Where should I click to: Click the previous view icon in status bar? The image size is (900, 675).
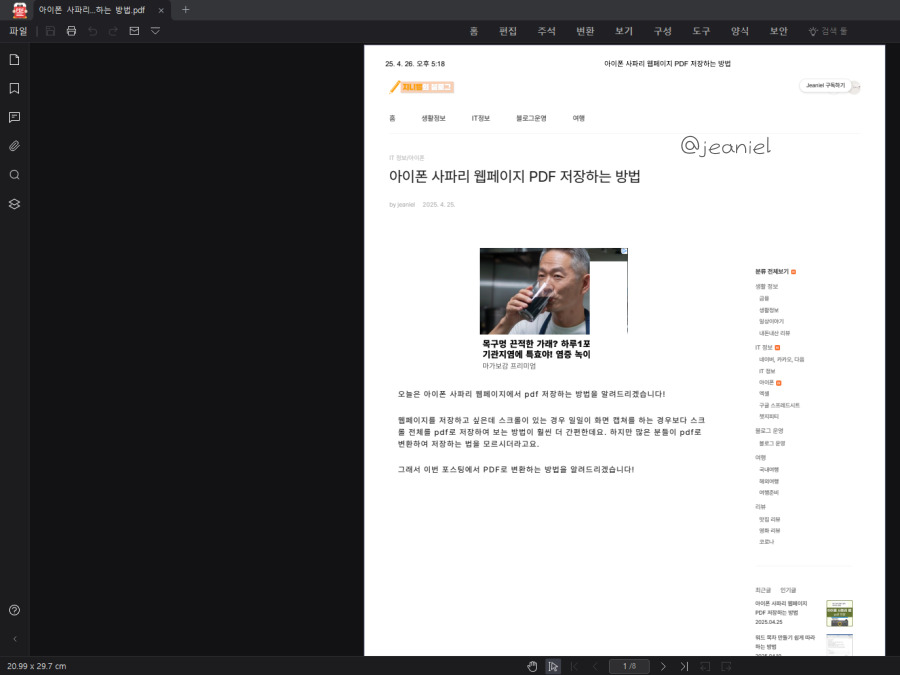[705, 666]
